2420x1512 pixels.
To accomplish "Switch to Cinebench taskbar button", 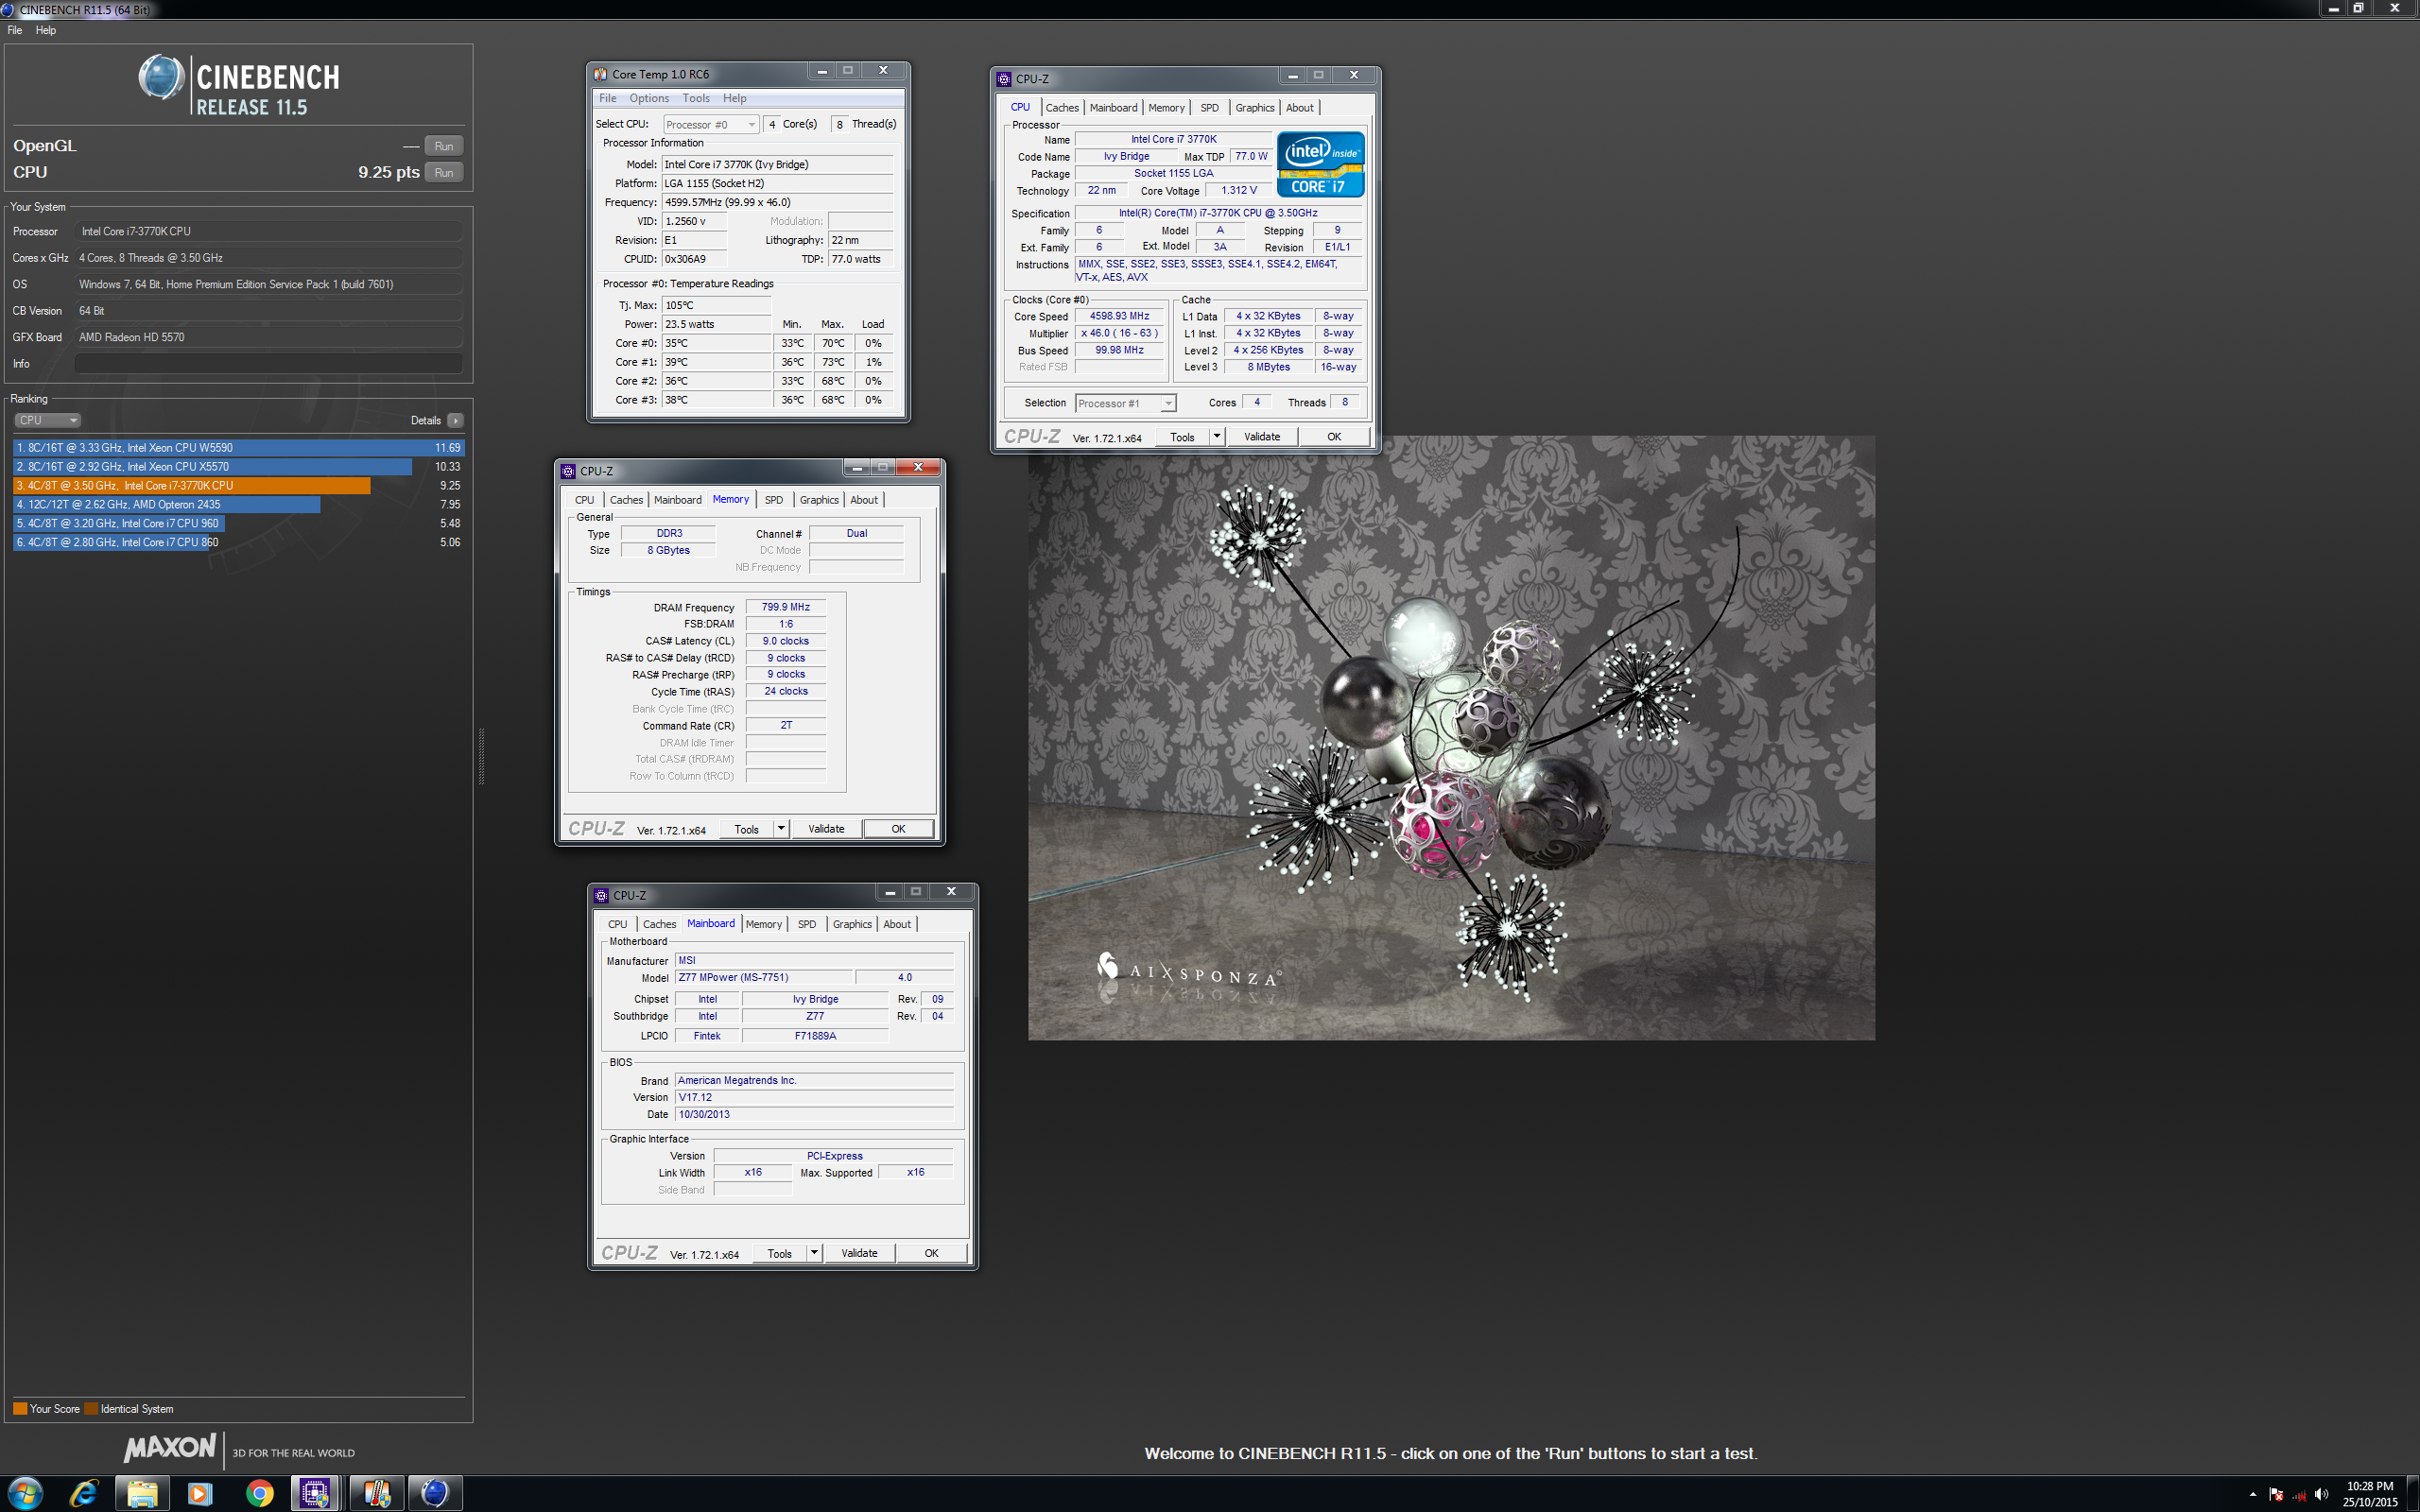I will click(x=435, y=1493).
